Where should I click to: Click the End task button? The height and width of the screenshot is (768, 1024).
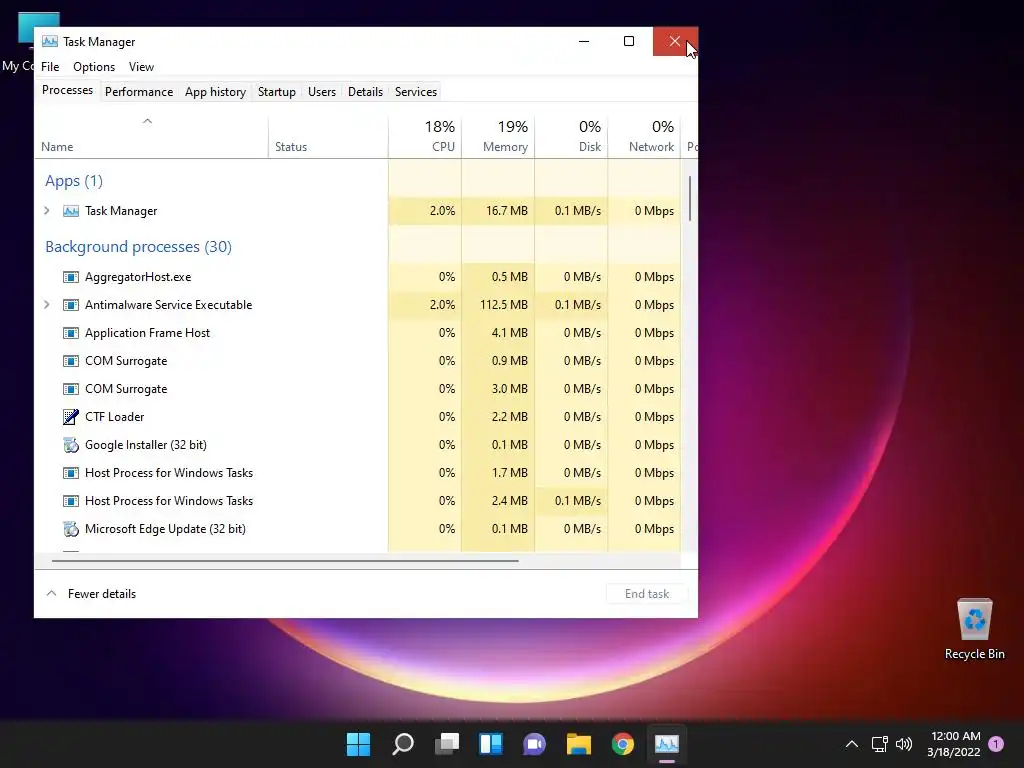647,594
